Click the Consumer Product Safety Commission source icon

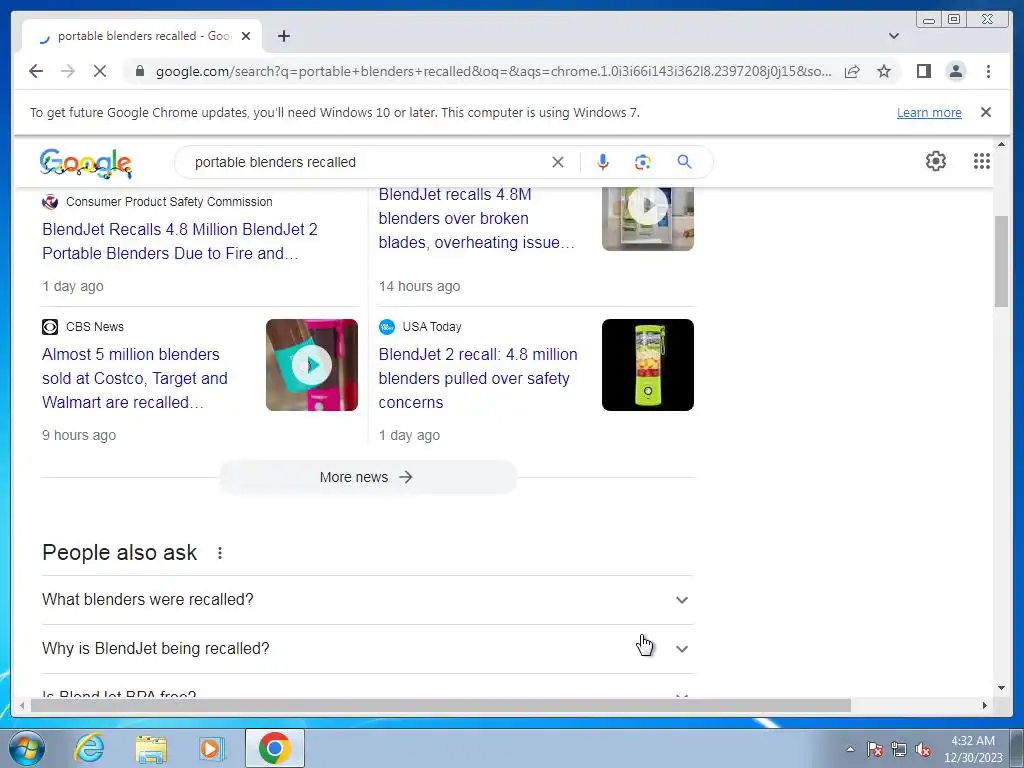coord(50,202)
